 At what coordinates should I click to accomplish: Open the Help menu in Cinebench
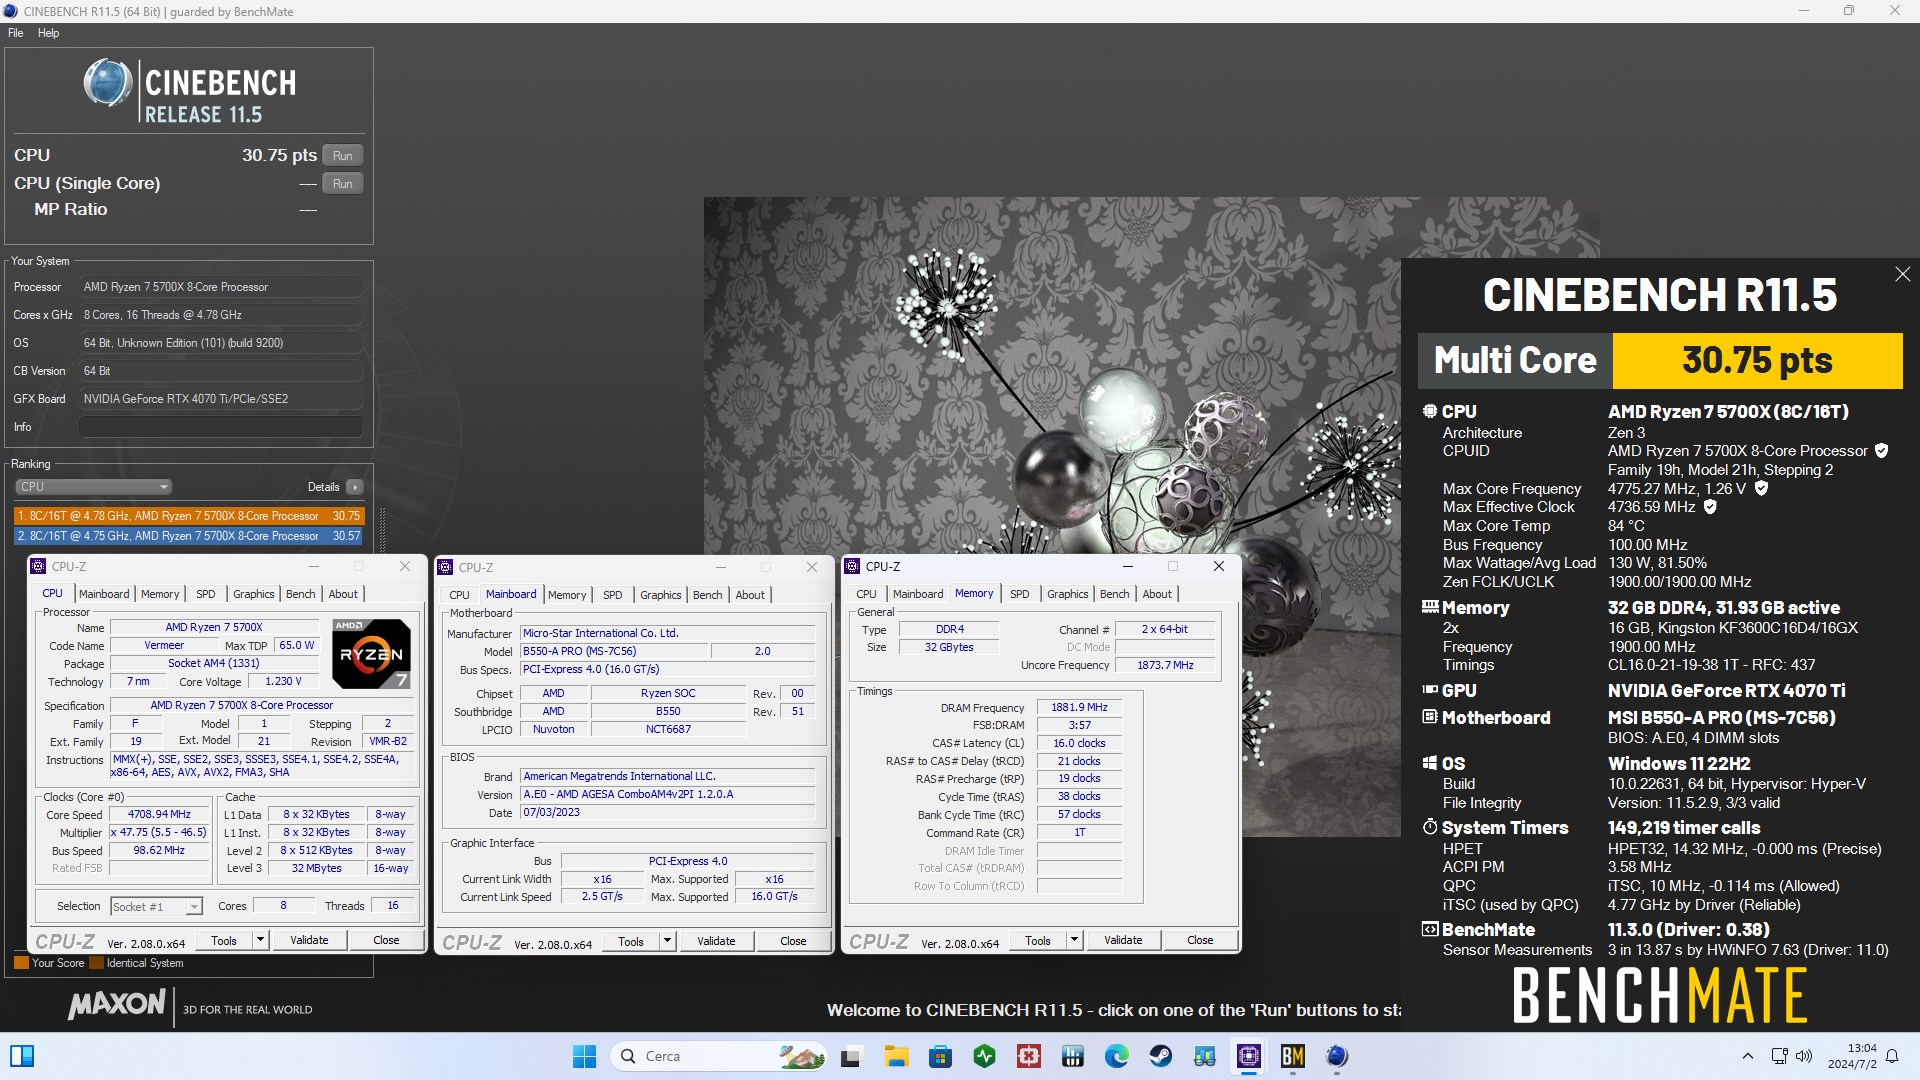[48, 33]
